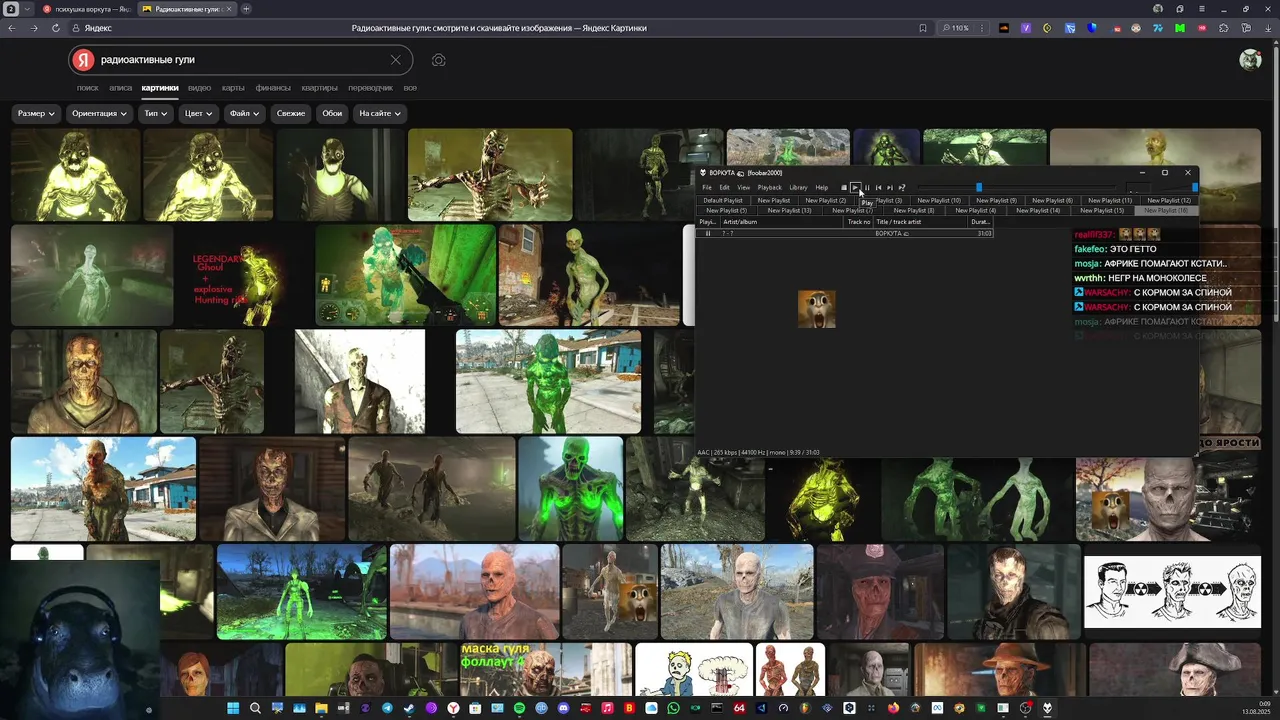Bookmark this page in the address bar

pyautogui.click(x=922, y=28)
